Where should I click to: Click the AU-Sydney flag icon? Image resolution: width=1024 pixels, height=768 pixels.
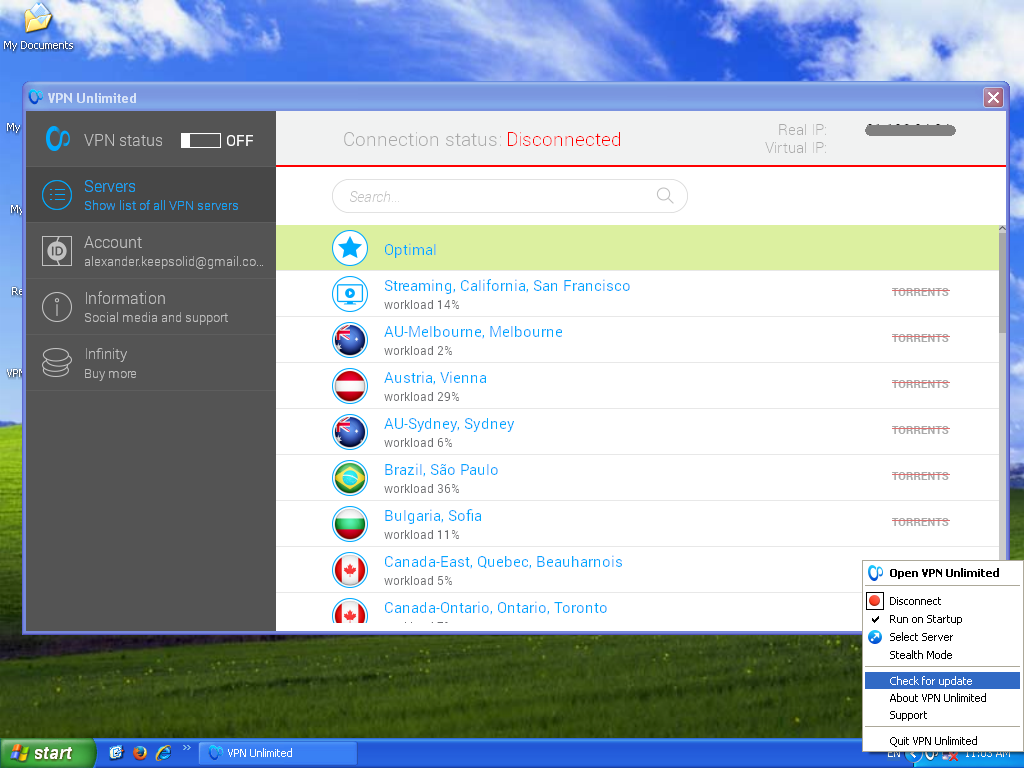(x=350, y=432)
